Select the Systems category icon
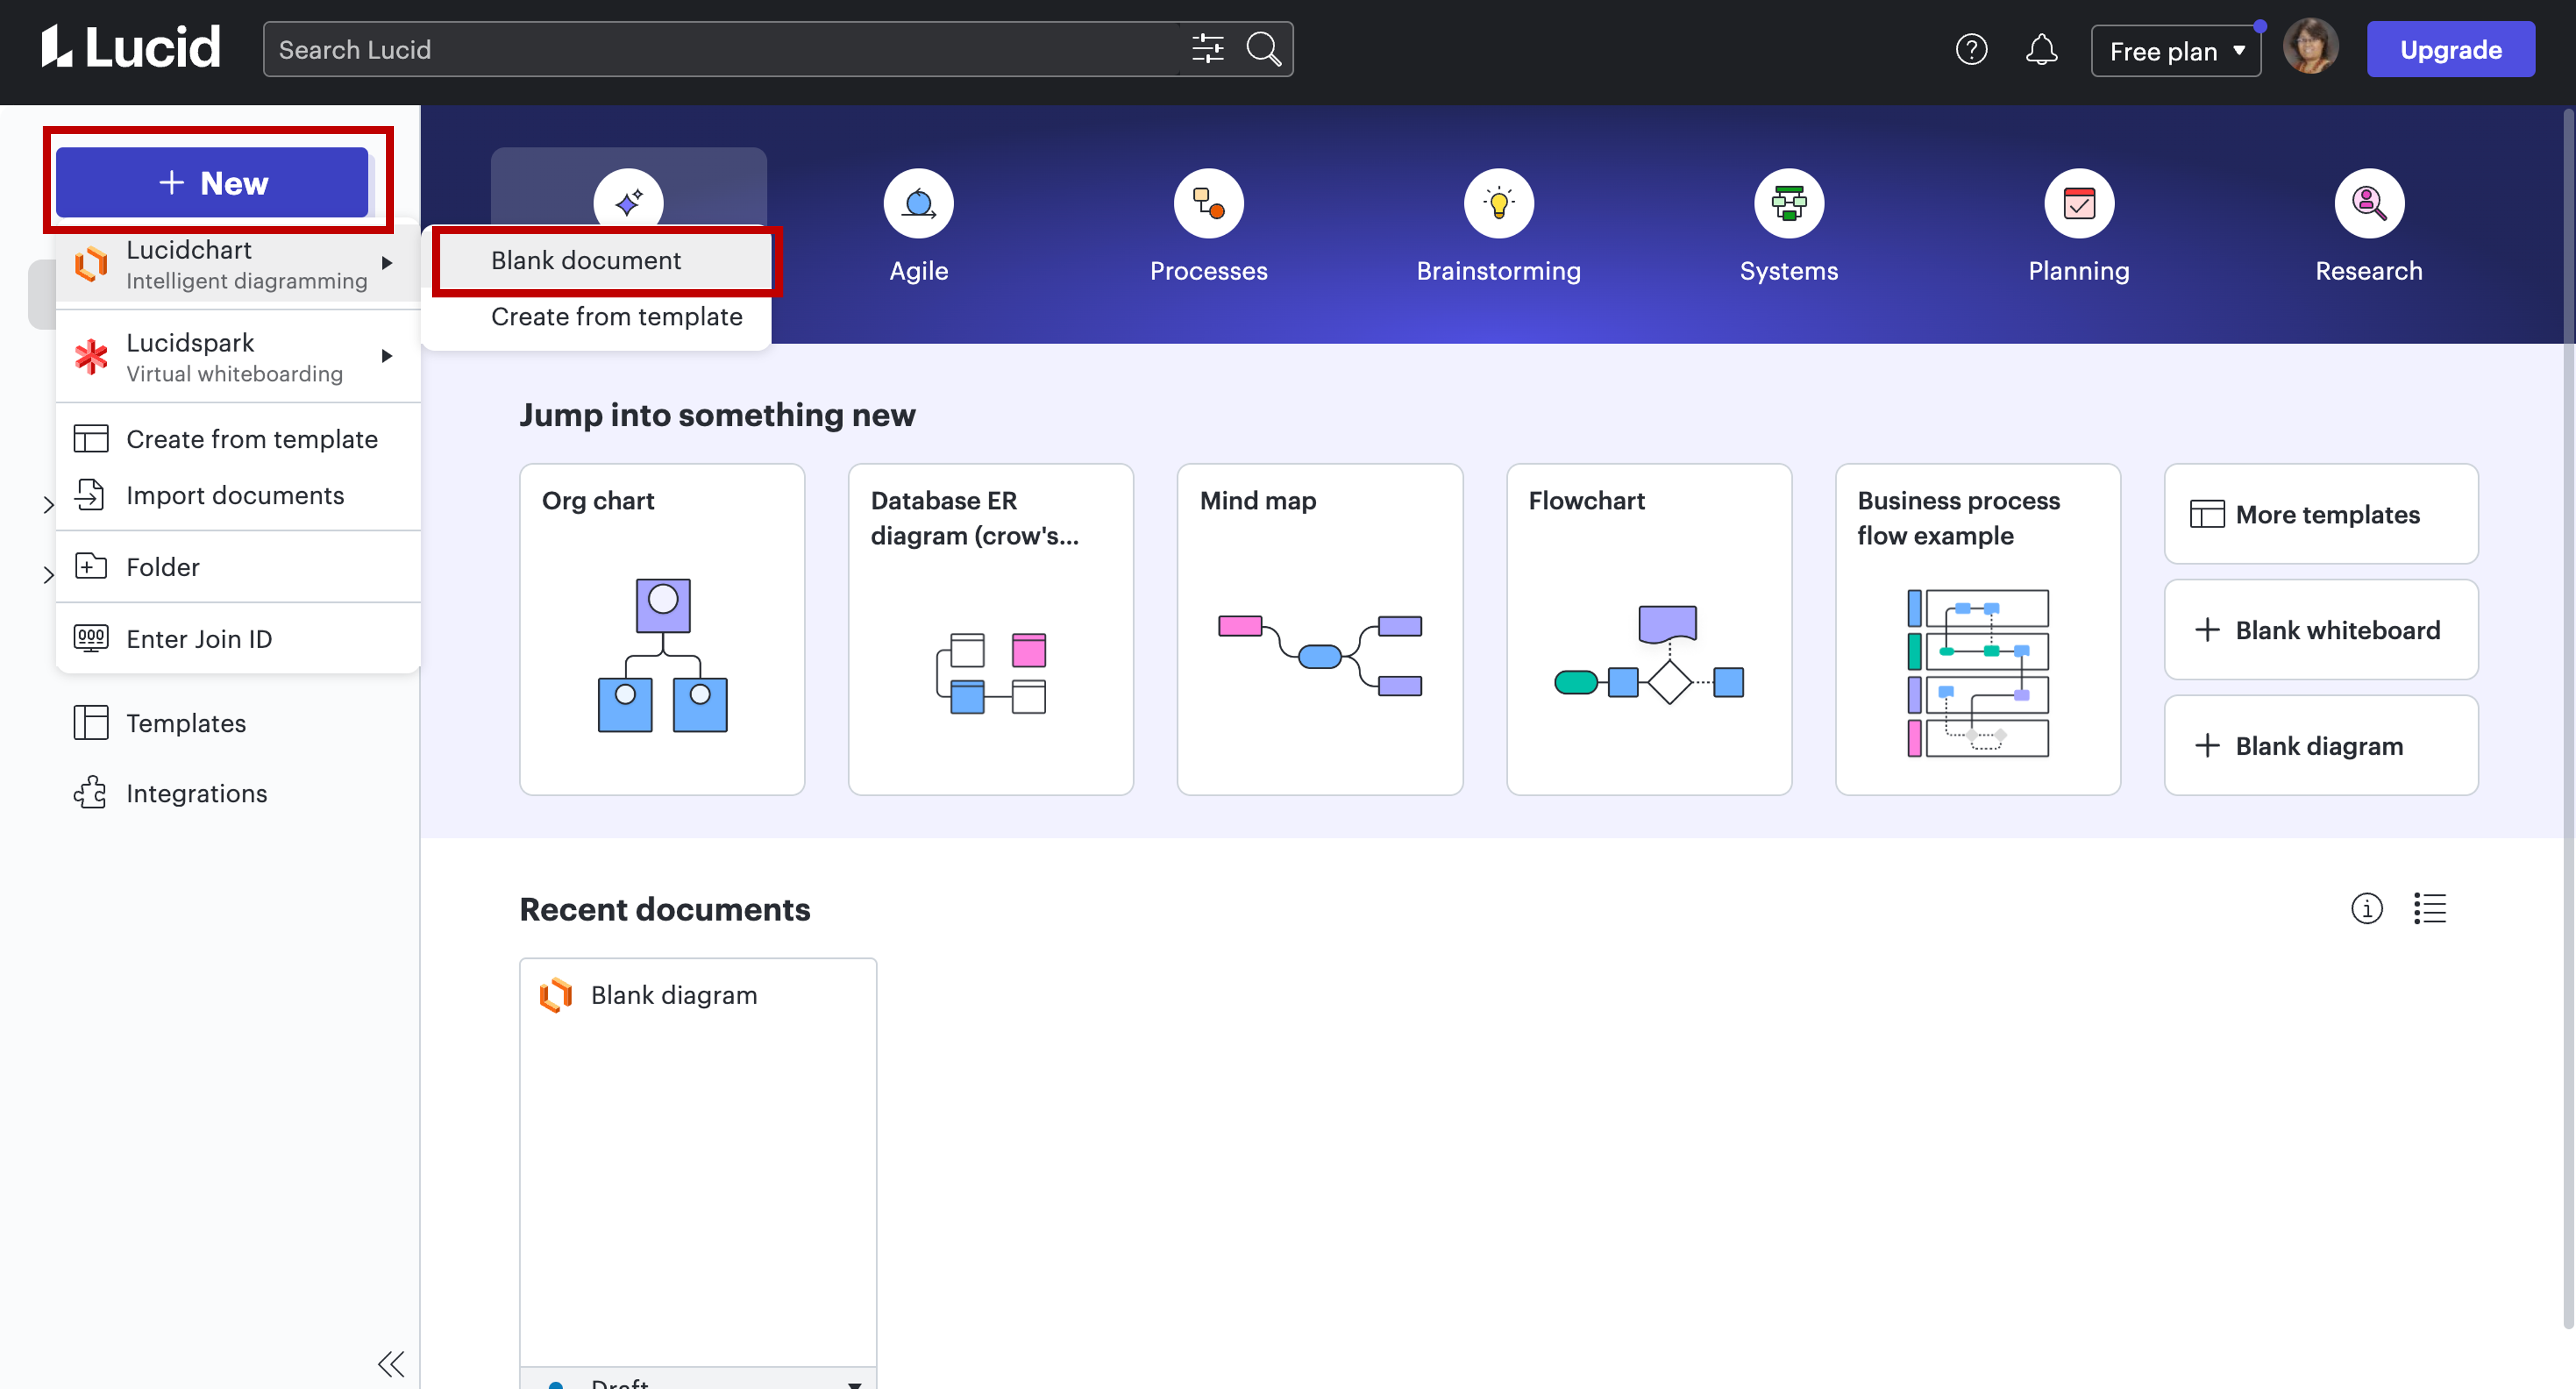 (x=1788, y=203)
